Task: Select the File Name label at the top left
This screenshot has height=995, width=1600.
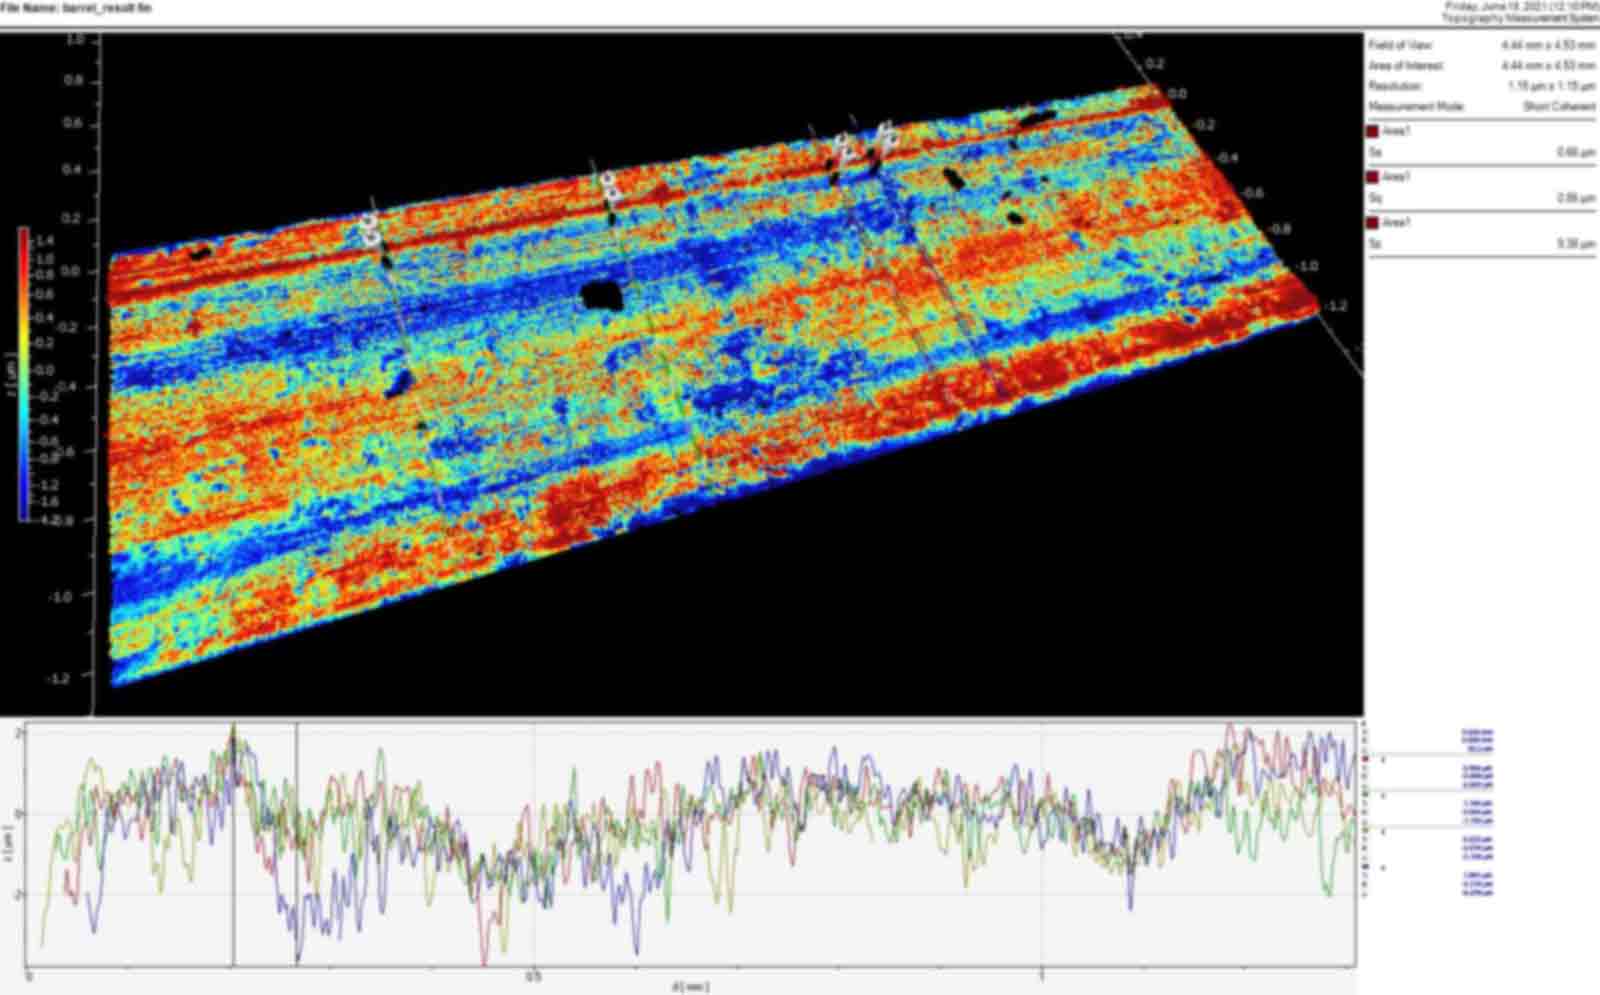Action: point(76,8)
